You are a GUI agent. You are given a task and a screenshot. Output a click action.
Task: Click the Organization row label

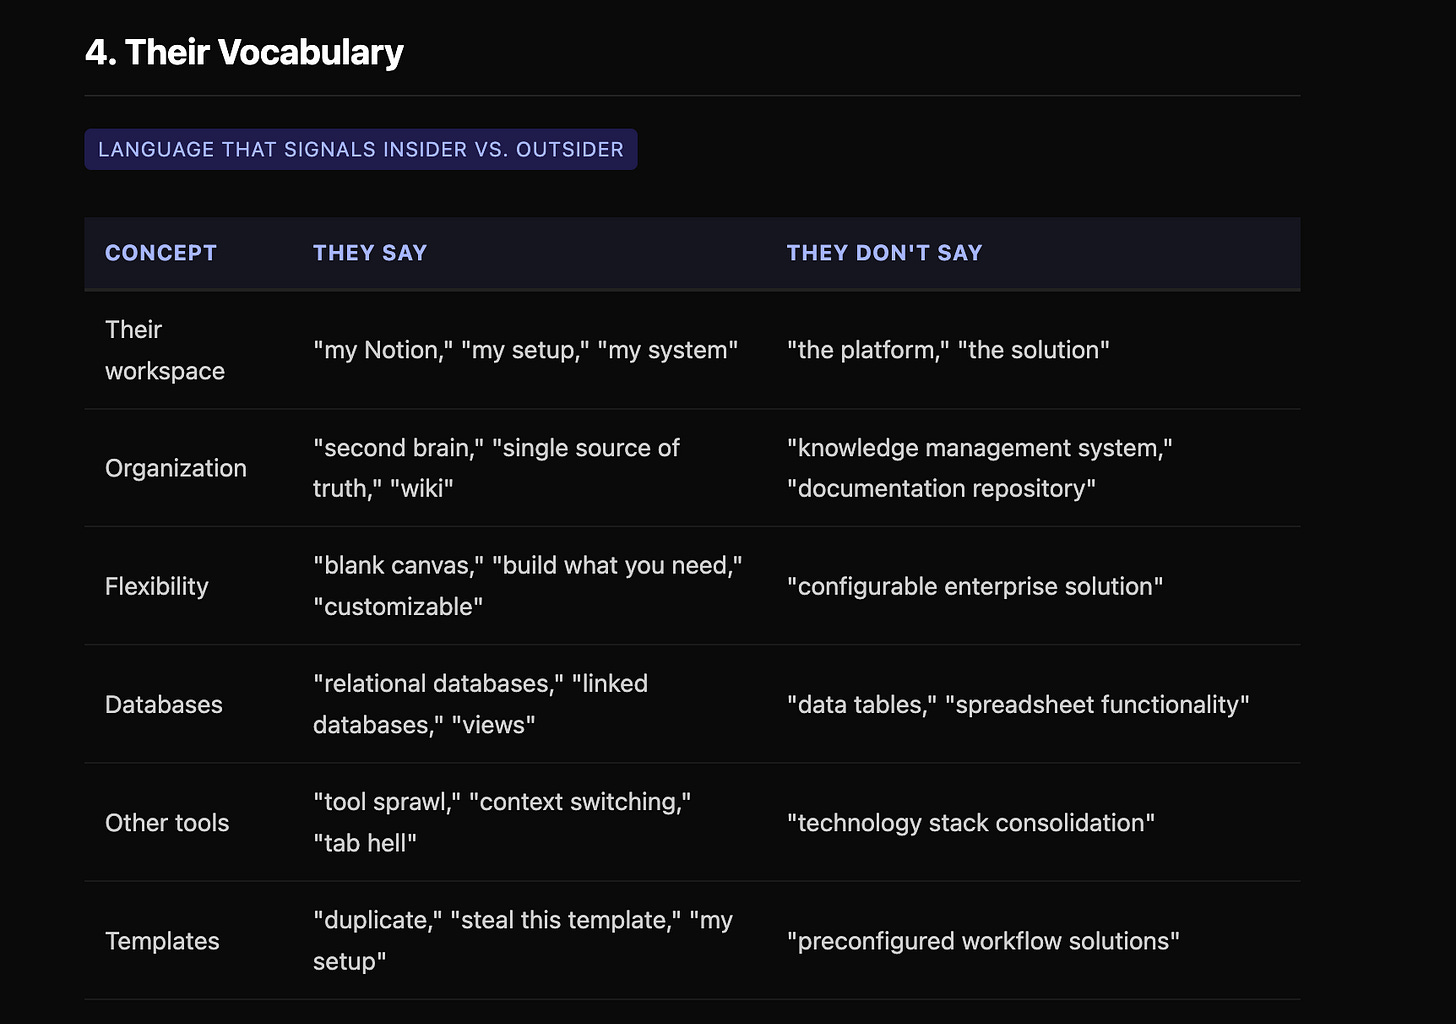coord(176,468)
